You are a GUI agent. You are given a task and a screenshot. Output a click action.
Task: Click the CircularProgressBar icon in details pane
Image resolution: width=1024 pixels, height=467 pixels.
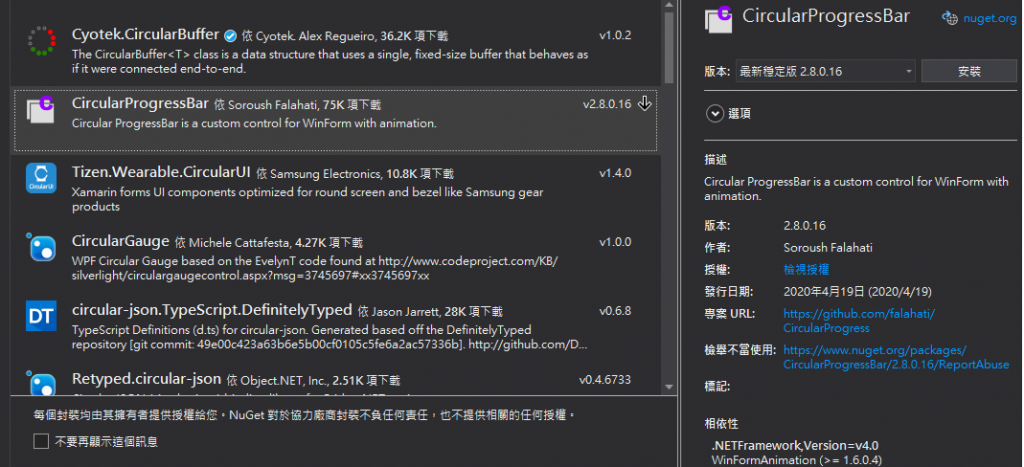pyautogui.click(x=719, y=18)
